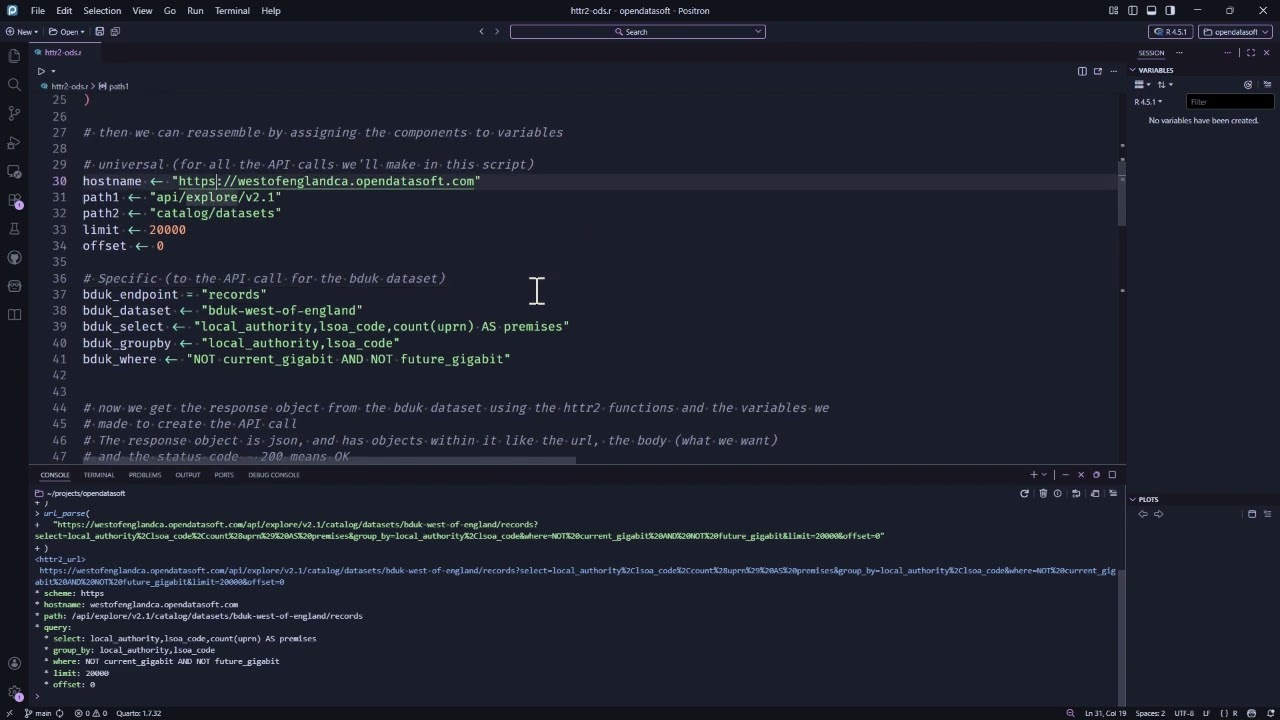Show next plot arrow
Viewport: 1280px width, 720px height.
pyautogui.click(x=1159, y=514)
